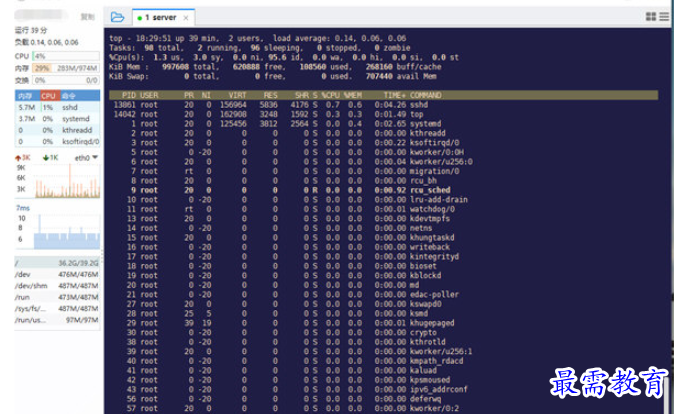Image resolution: width=674 pixels, height=414 pixels.
Task: Click the download speed 1K arrow indicator
Action: (51, 158)
